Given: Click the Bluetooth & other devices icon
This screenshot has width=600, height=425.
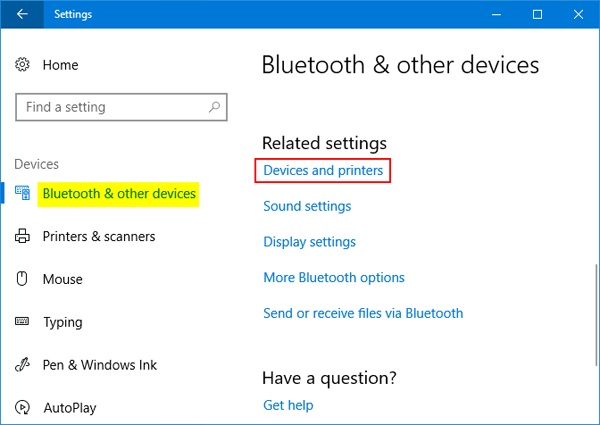Looking at the screenshot, I should (23, 194).
